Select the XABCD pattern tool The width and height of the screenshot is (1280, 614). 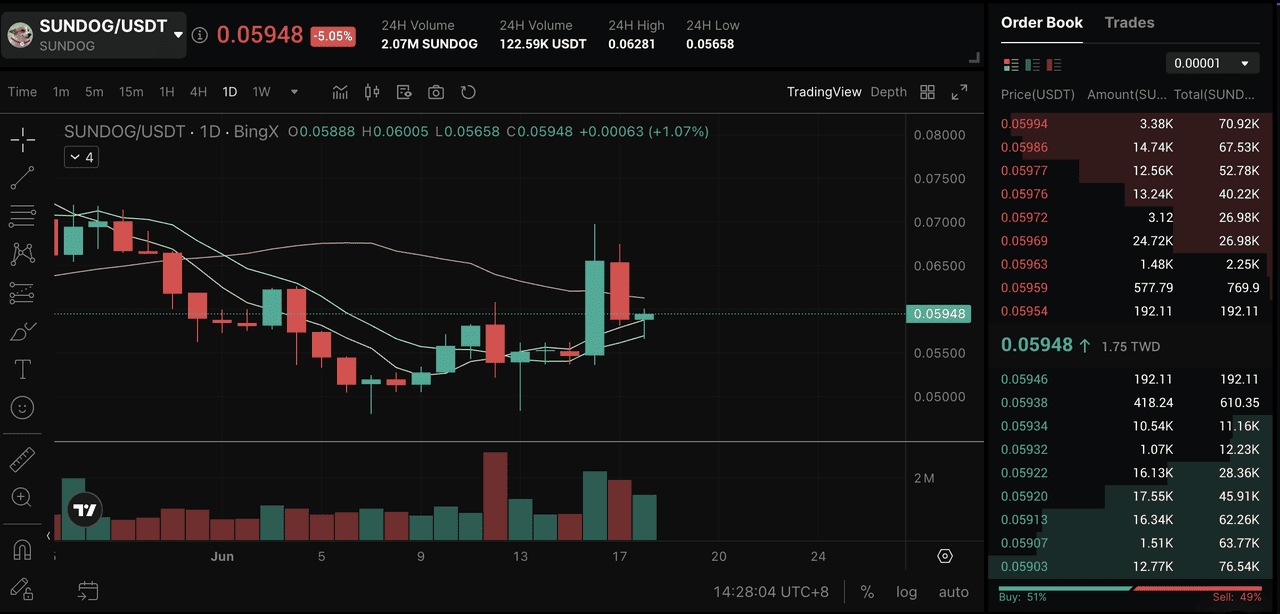(22, 254)
